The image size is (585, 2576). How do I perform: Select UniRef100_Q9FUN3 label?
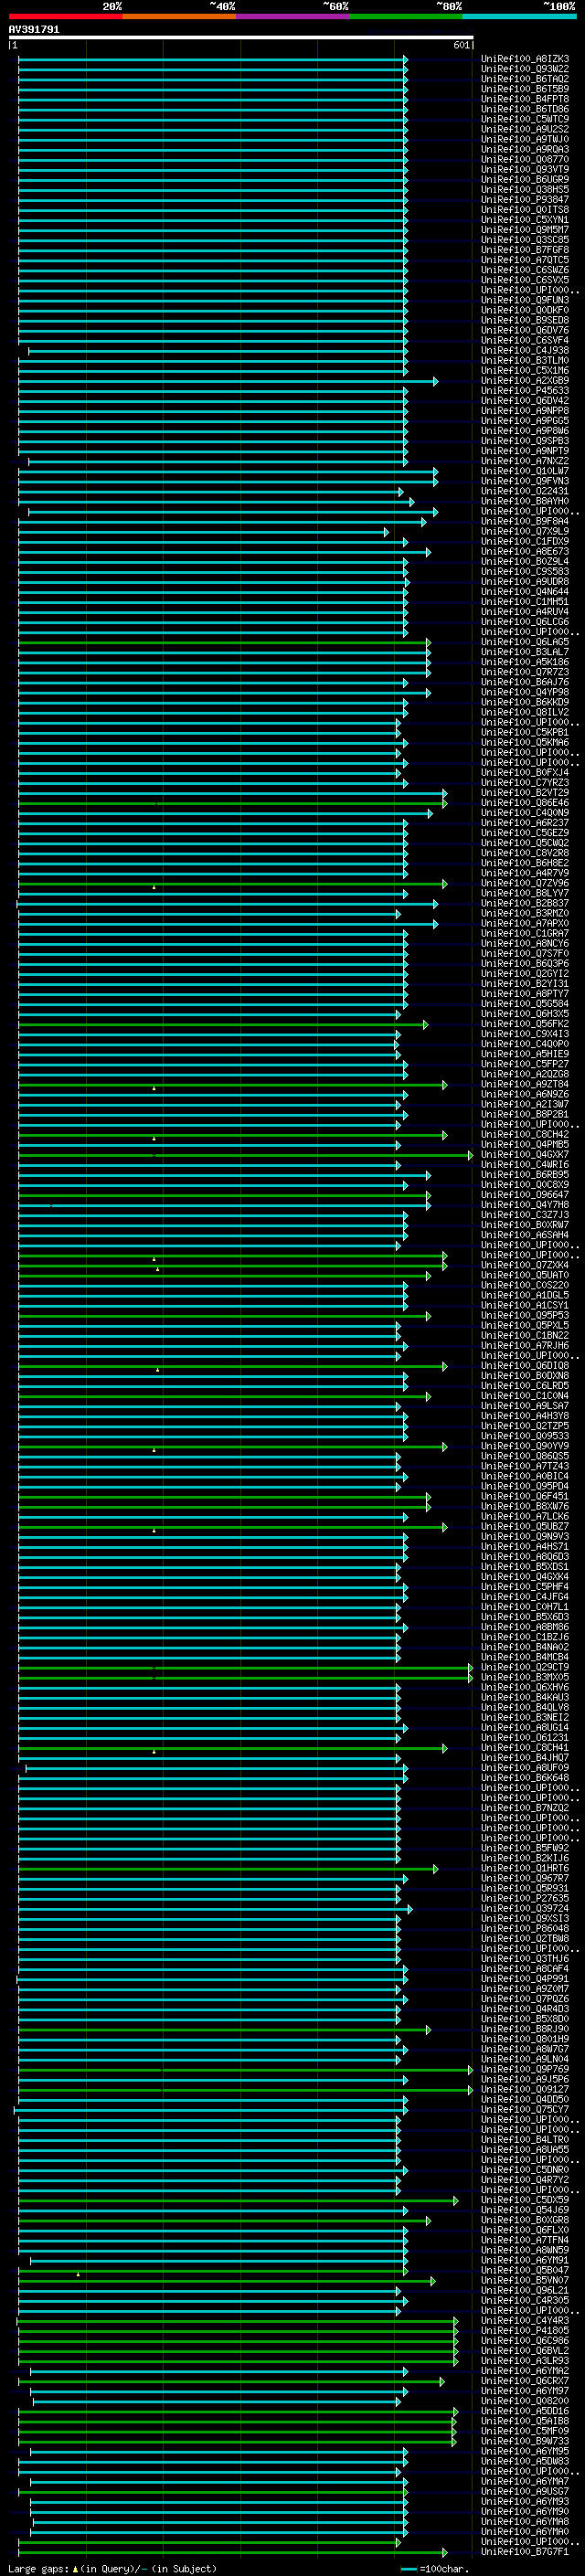pos(524,300)
